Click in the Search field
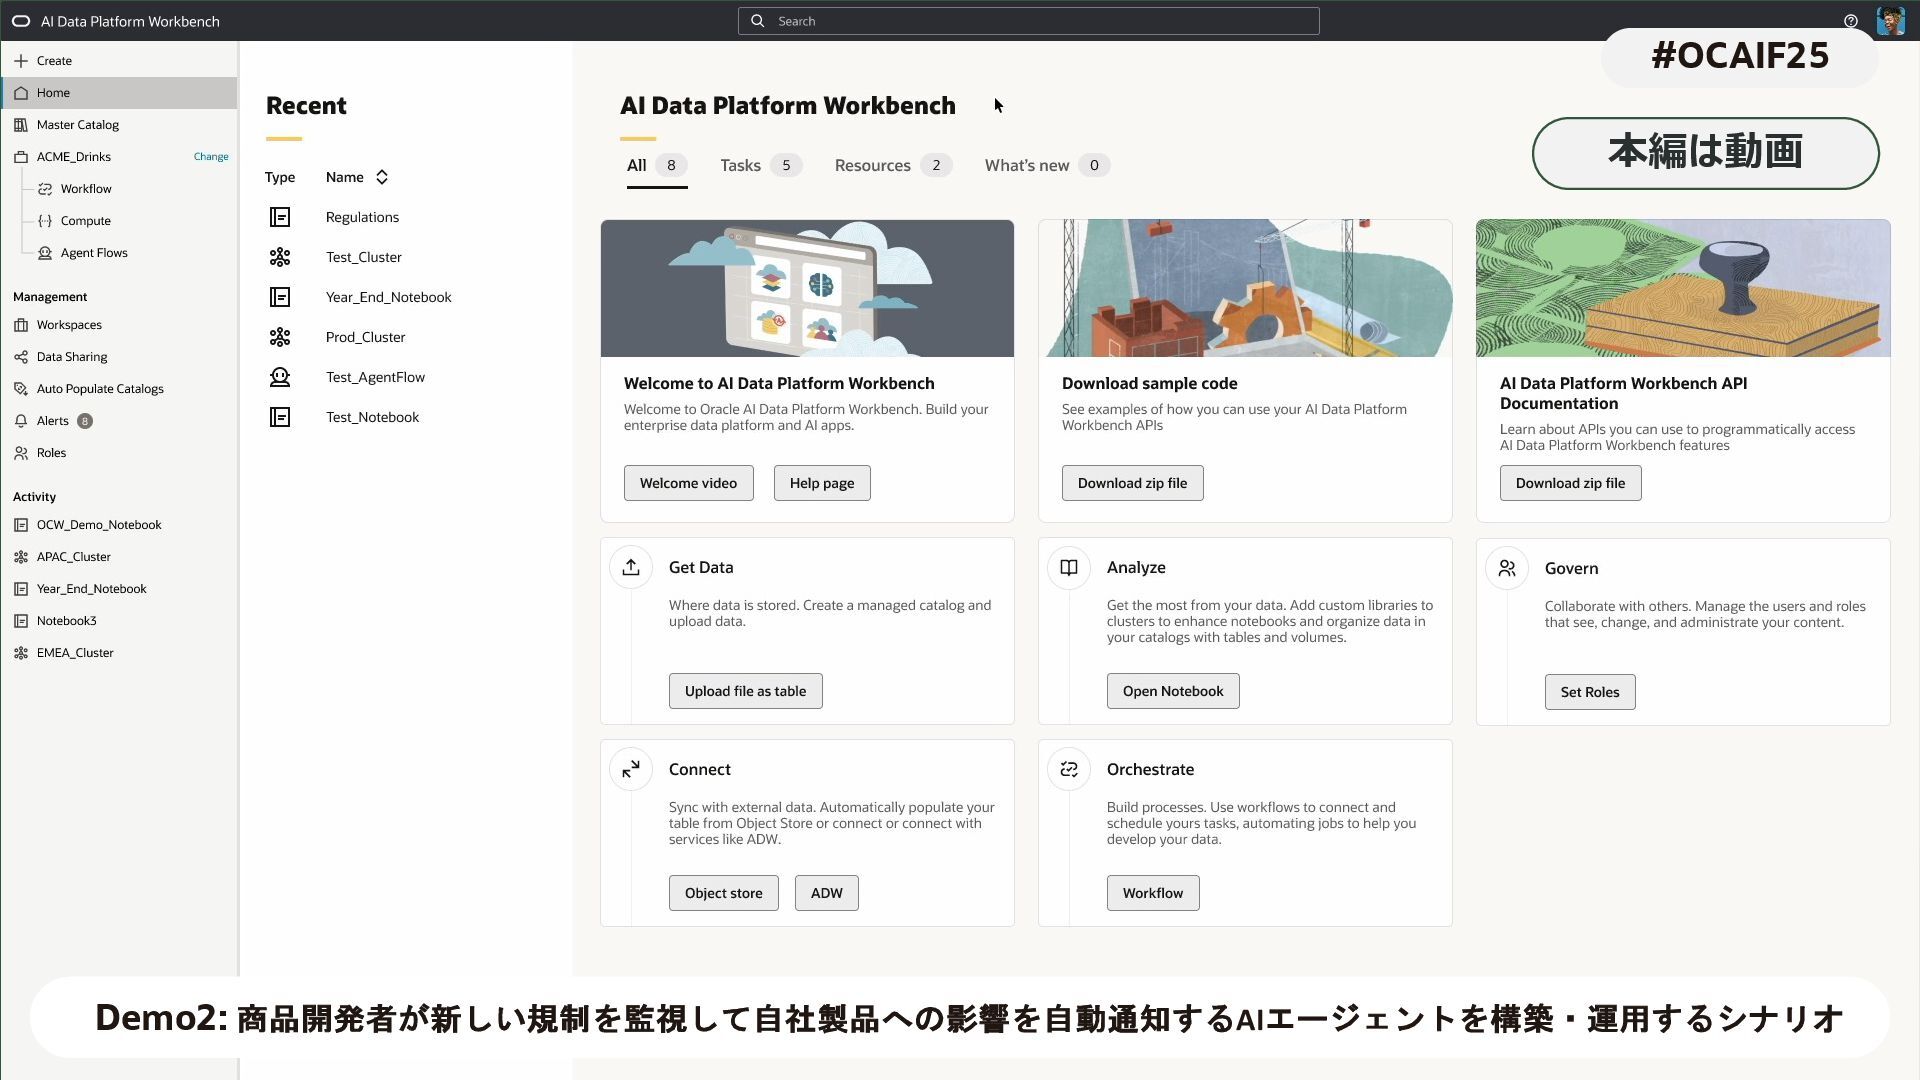This screenshot has height=1080, width=1920. (x=1028, y=21)
